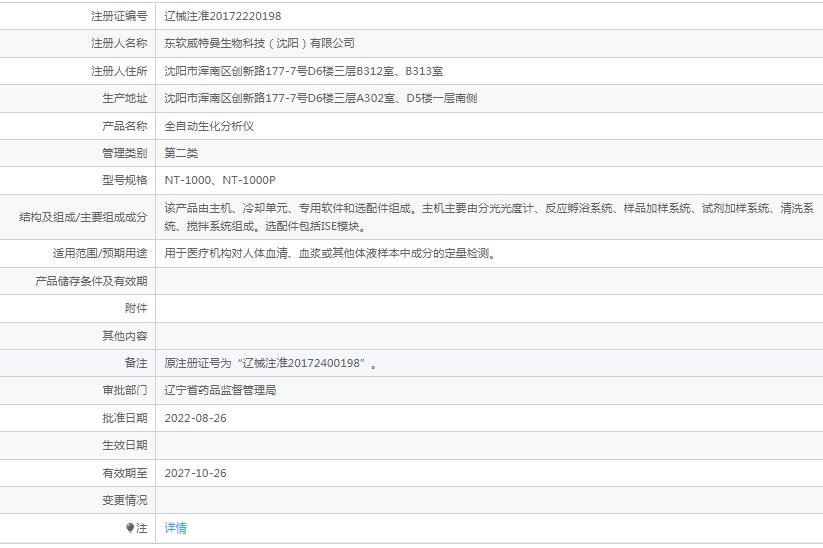The image size is (823, 548).
Task: Click the 注册人住所 label
Action: 119,71
